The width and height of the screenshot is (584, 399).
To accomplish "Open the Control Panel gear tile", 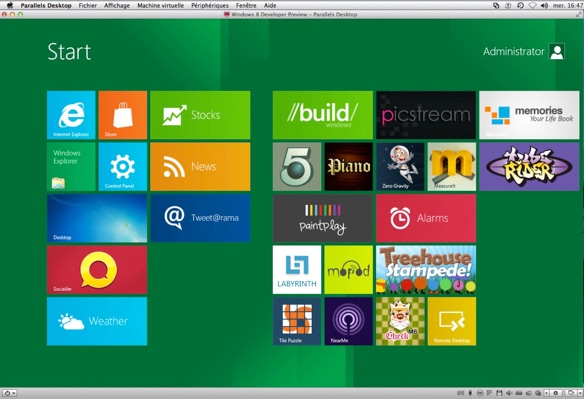I will click(123, 167).
